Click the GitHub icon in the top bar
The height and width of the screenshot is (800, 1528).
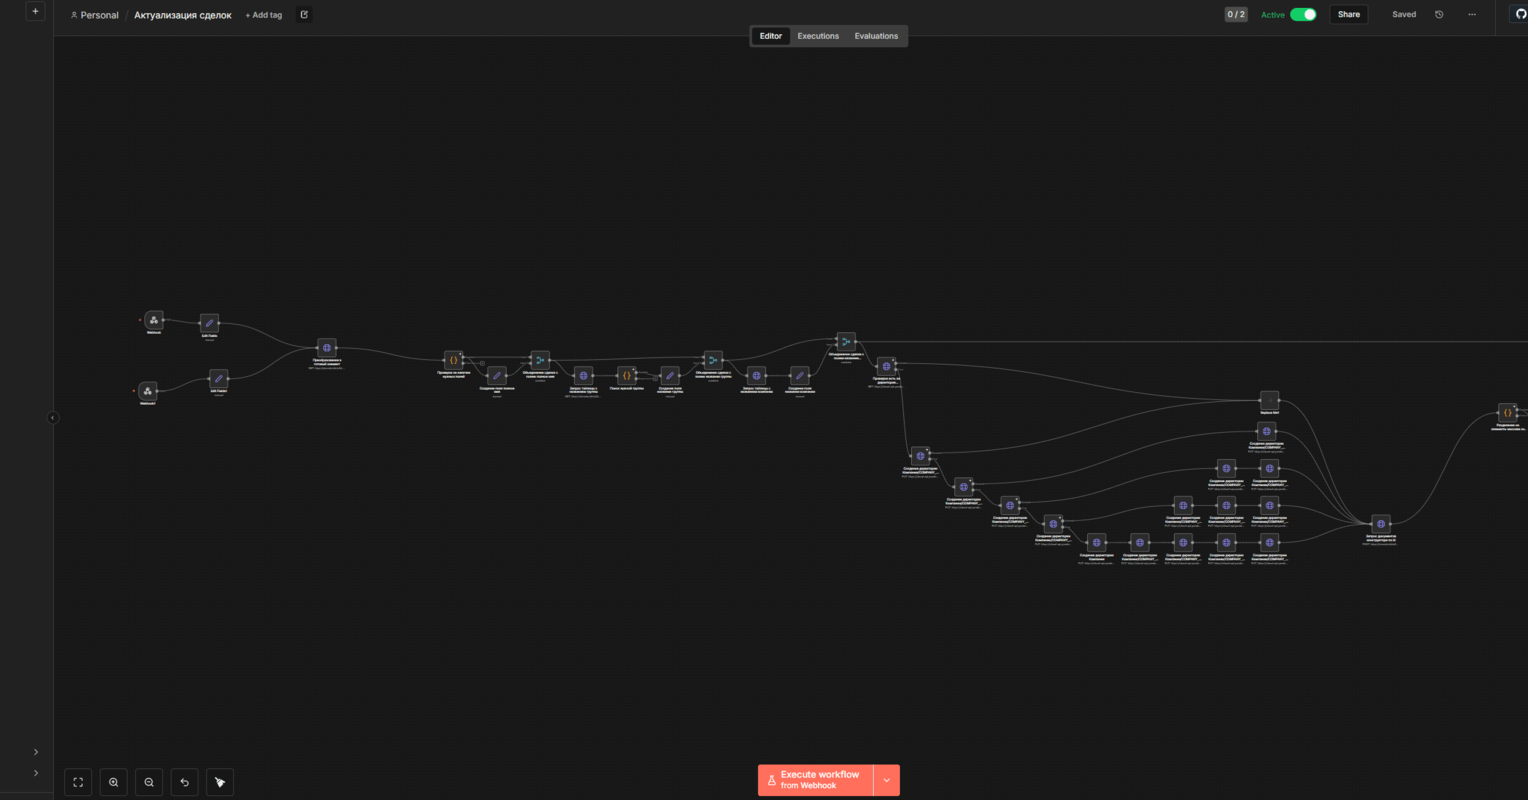coord(1521,14)
